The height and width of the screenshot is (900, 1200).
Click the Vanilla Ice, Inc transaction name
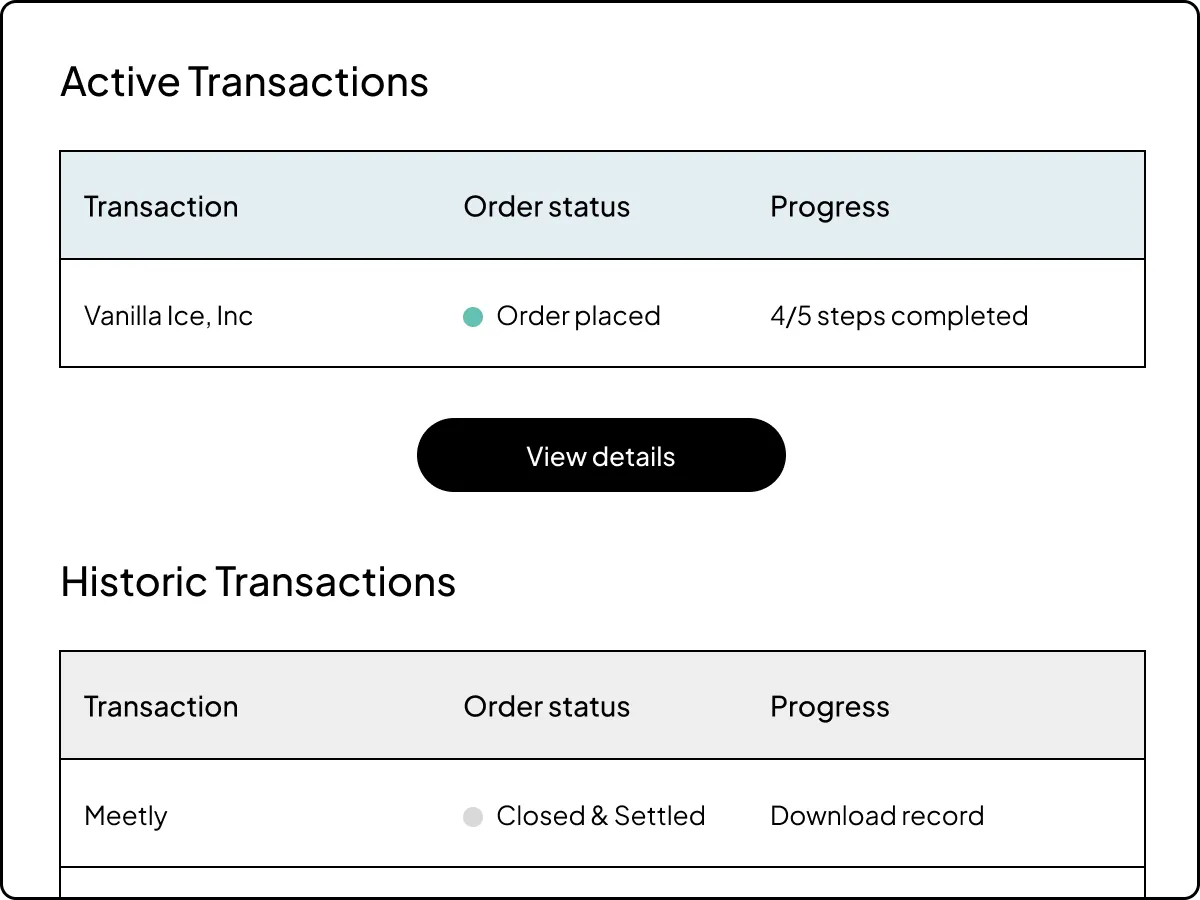(x=168, y=316)
